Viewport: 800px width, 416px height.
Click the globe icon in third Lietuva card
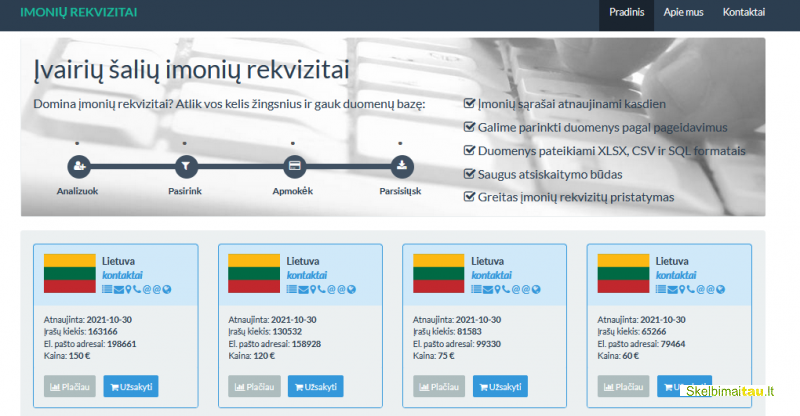click(536, 289)
